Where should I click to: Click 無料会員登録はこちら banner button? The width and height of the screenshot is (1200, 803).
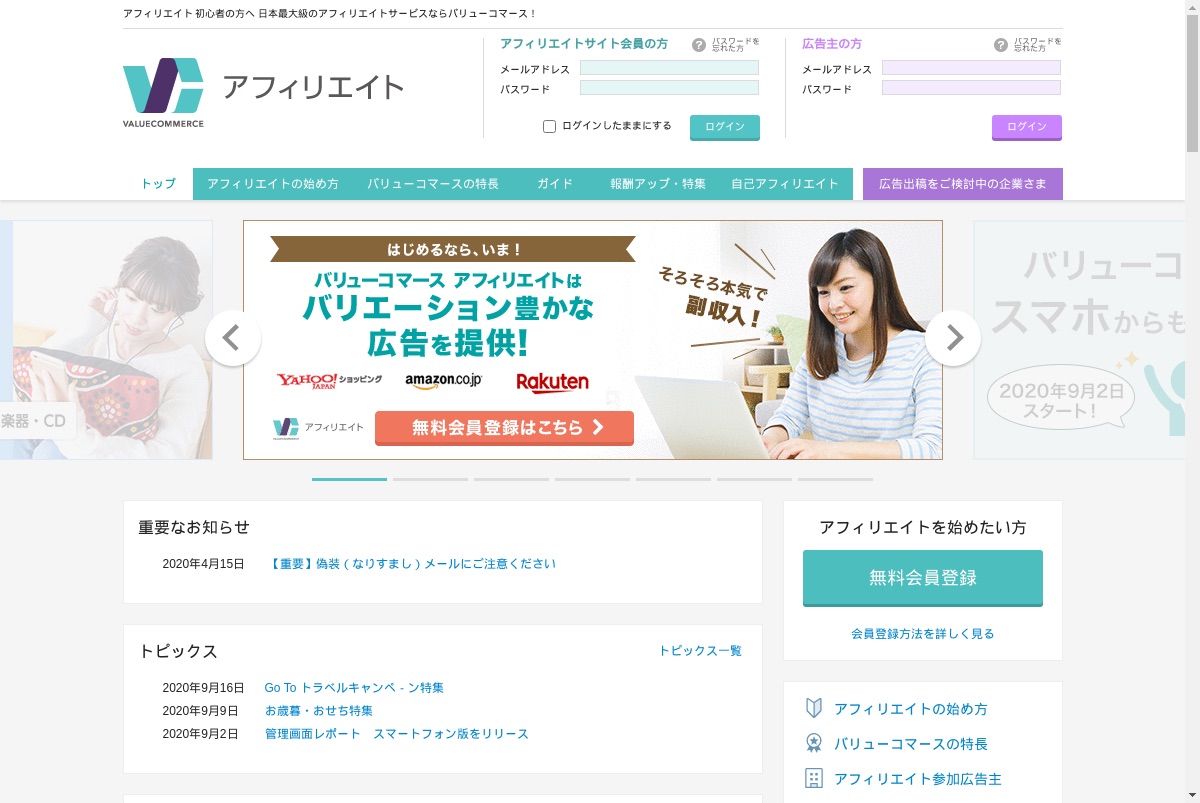tap(504, 428)
